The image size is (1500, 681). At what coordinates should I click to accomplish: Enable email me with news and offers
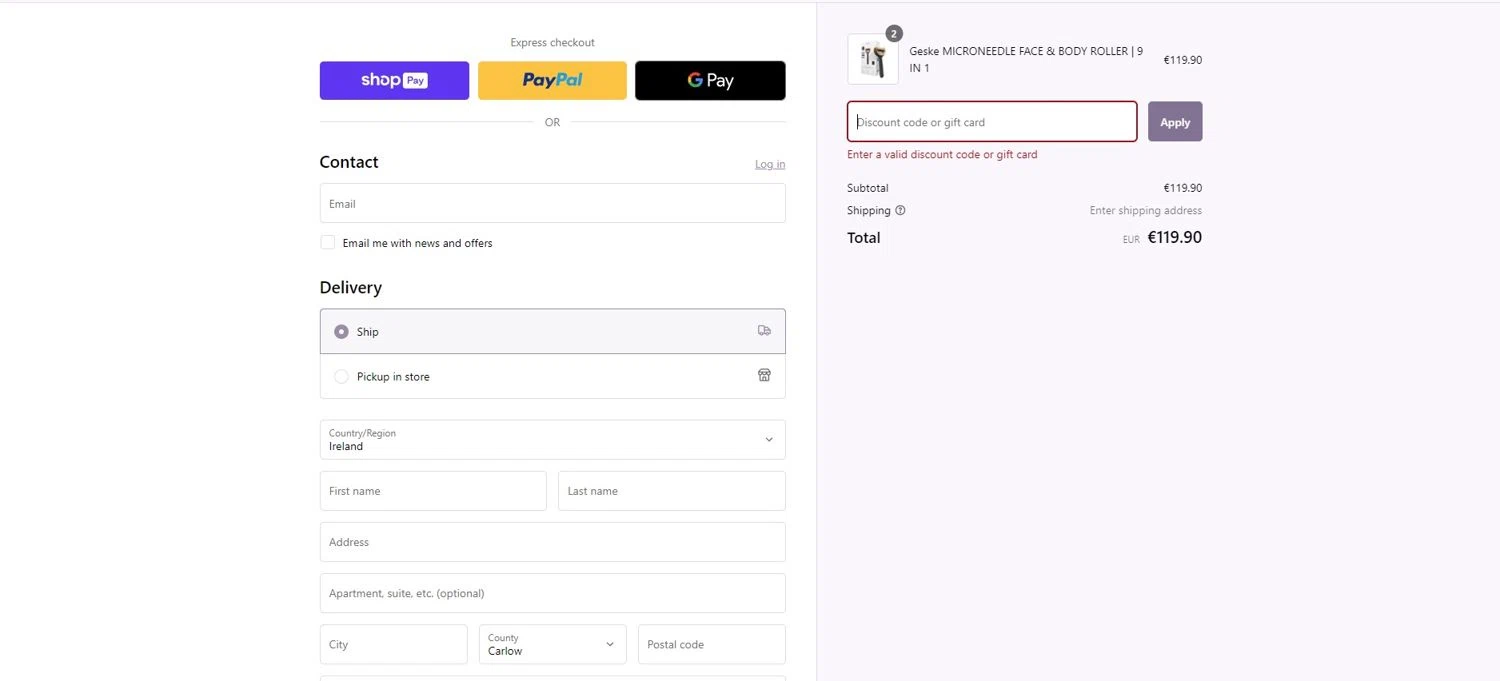coord(328,243)
